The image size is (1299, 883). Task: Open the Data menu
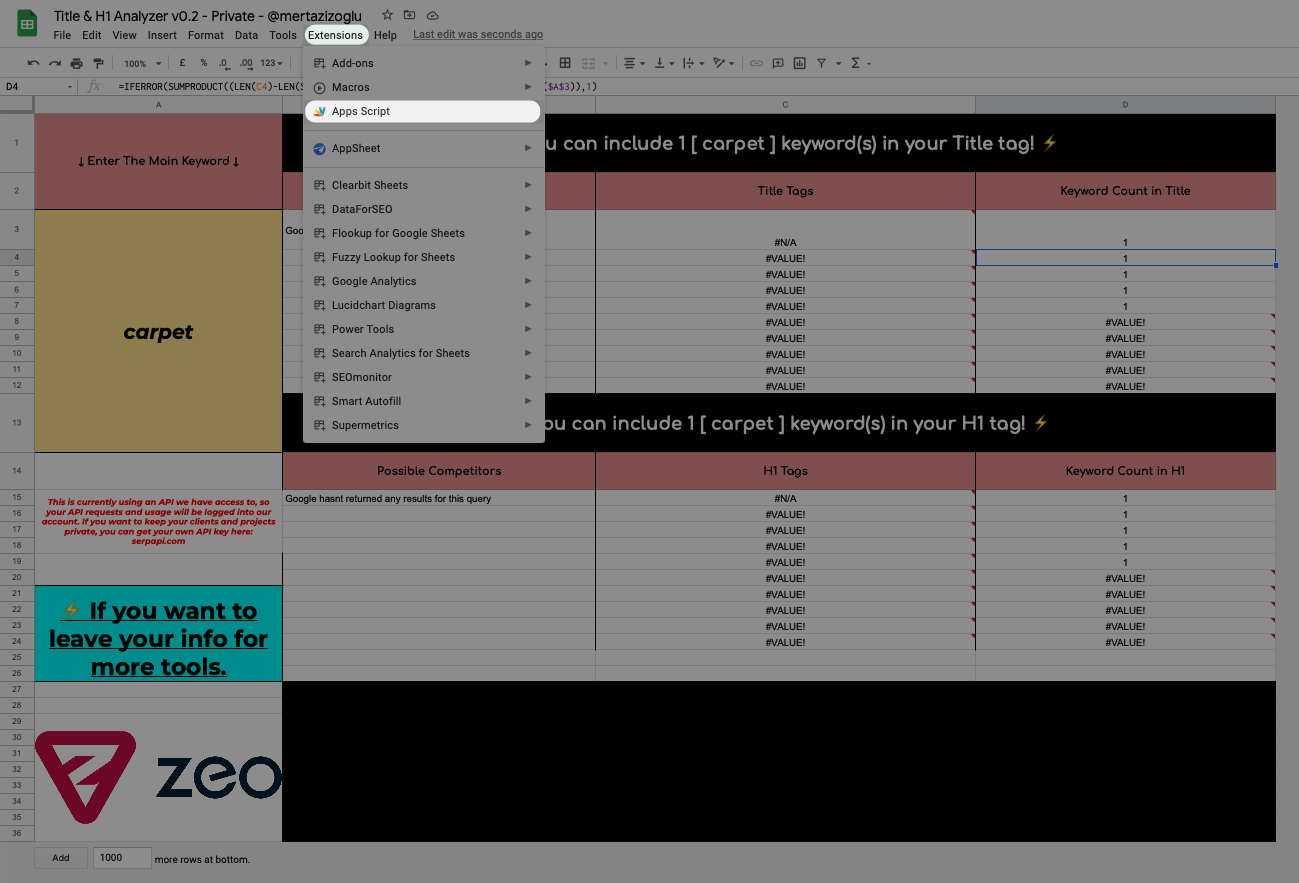point(246,35)
